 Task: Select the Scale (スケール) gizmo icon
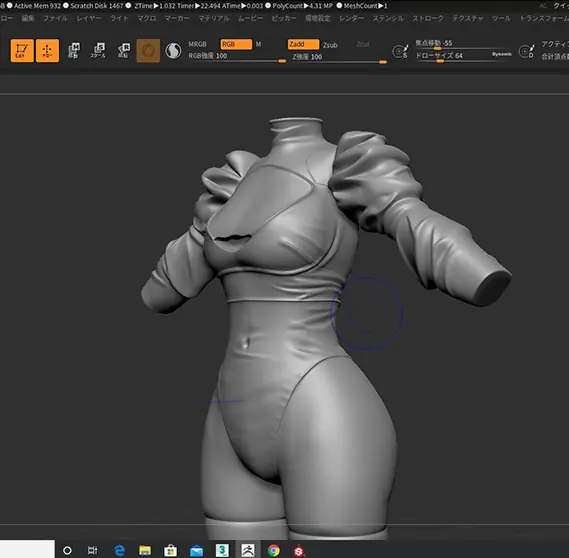(98, 50)
